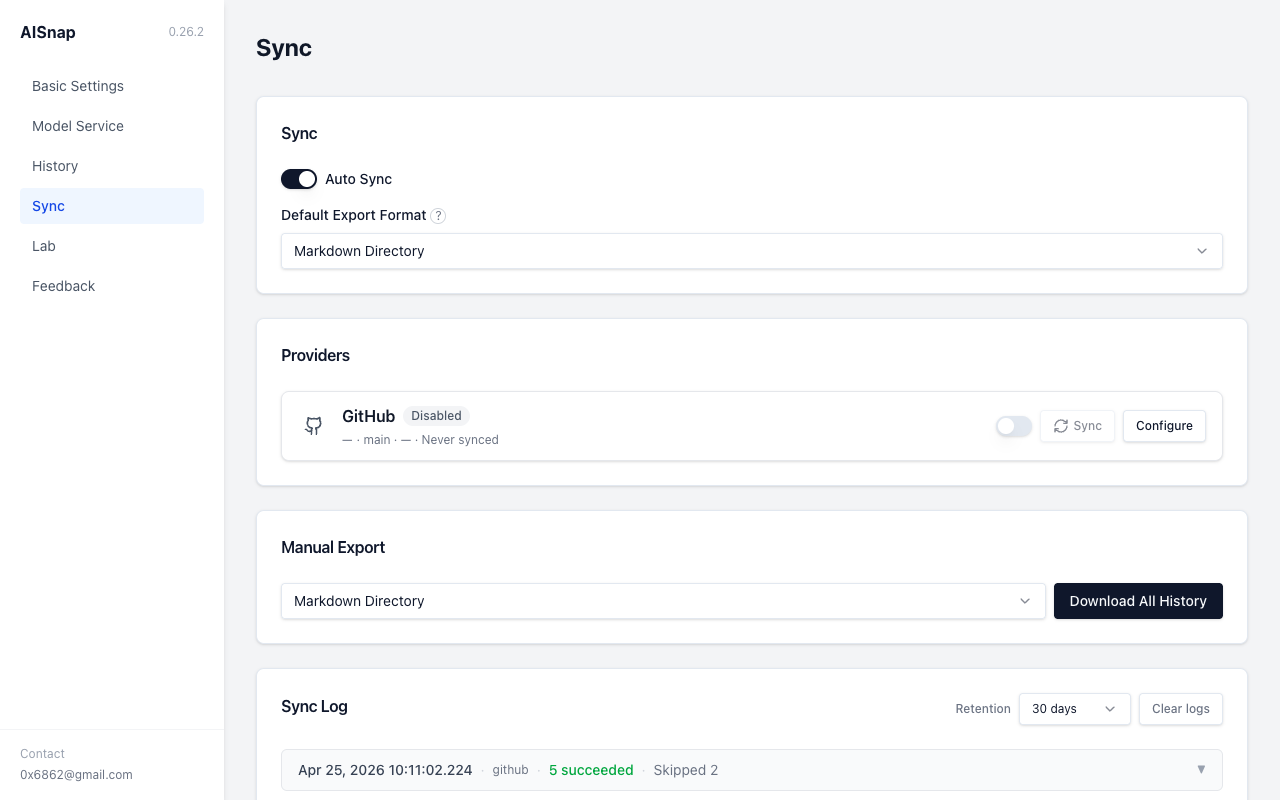
Task: Click the 'Skipped 2' log text
Action: pyautogui.click(x=686, y=770)
